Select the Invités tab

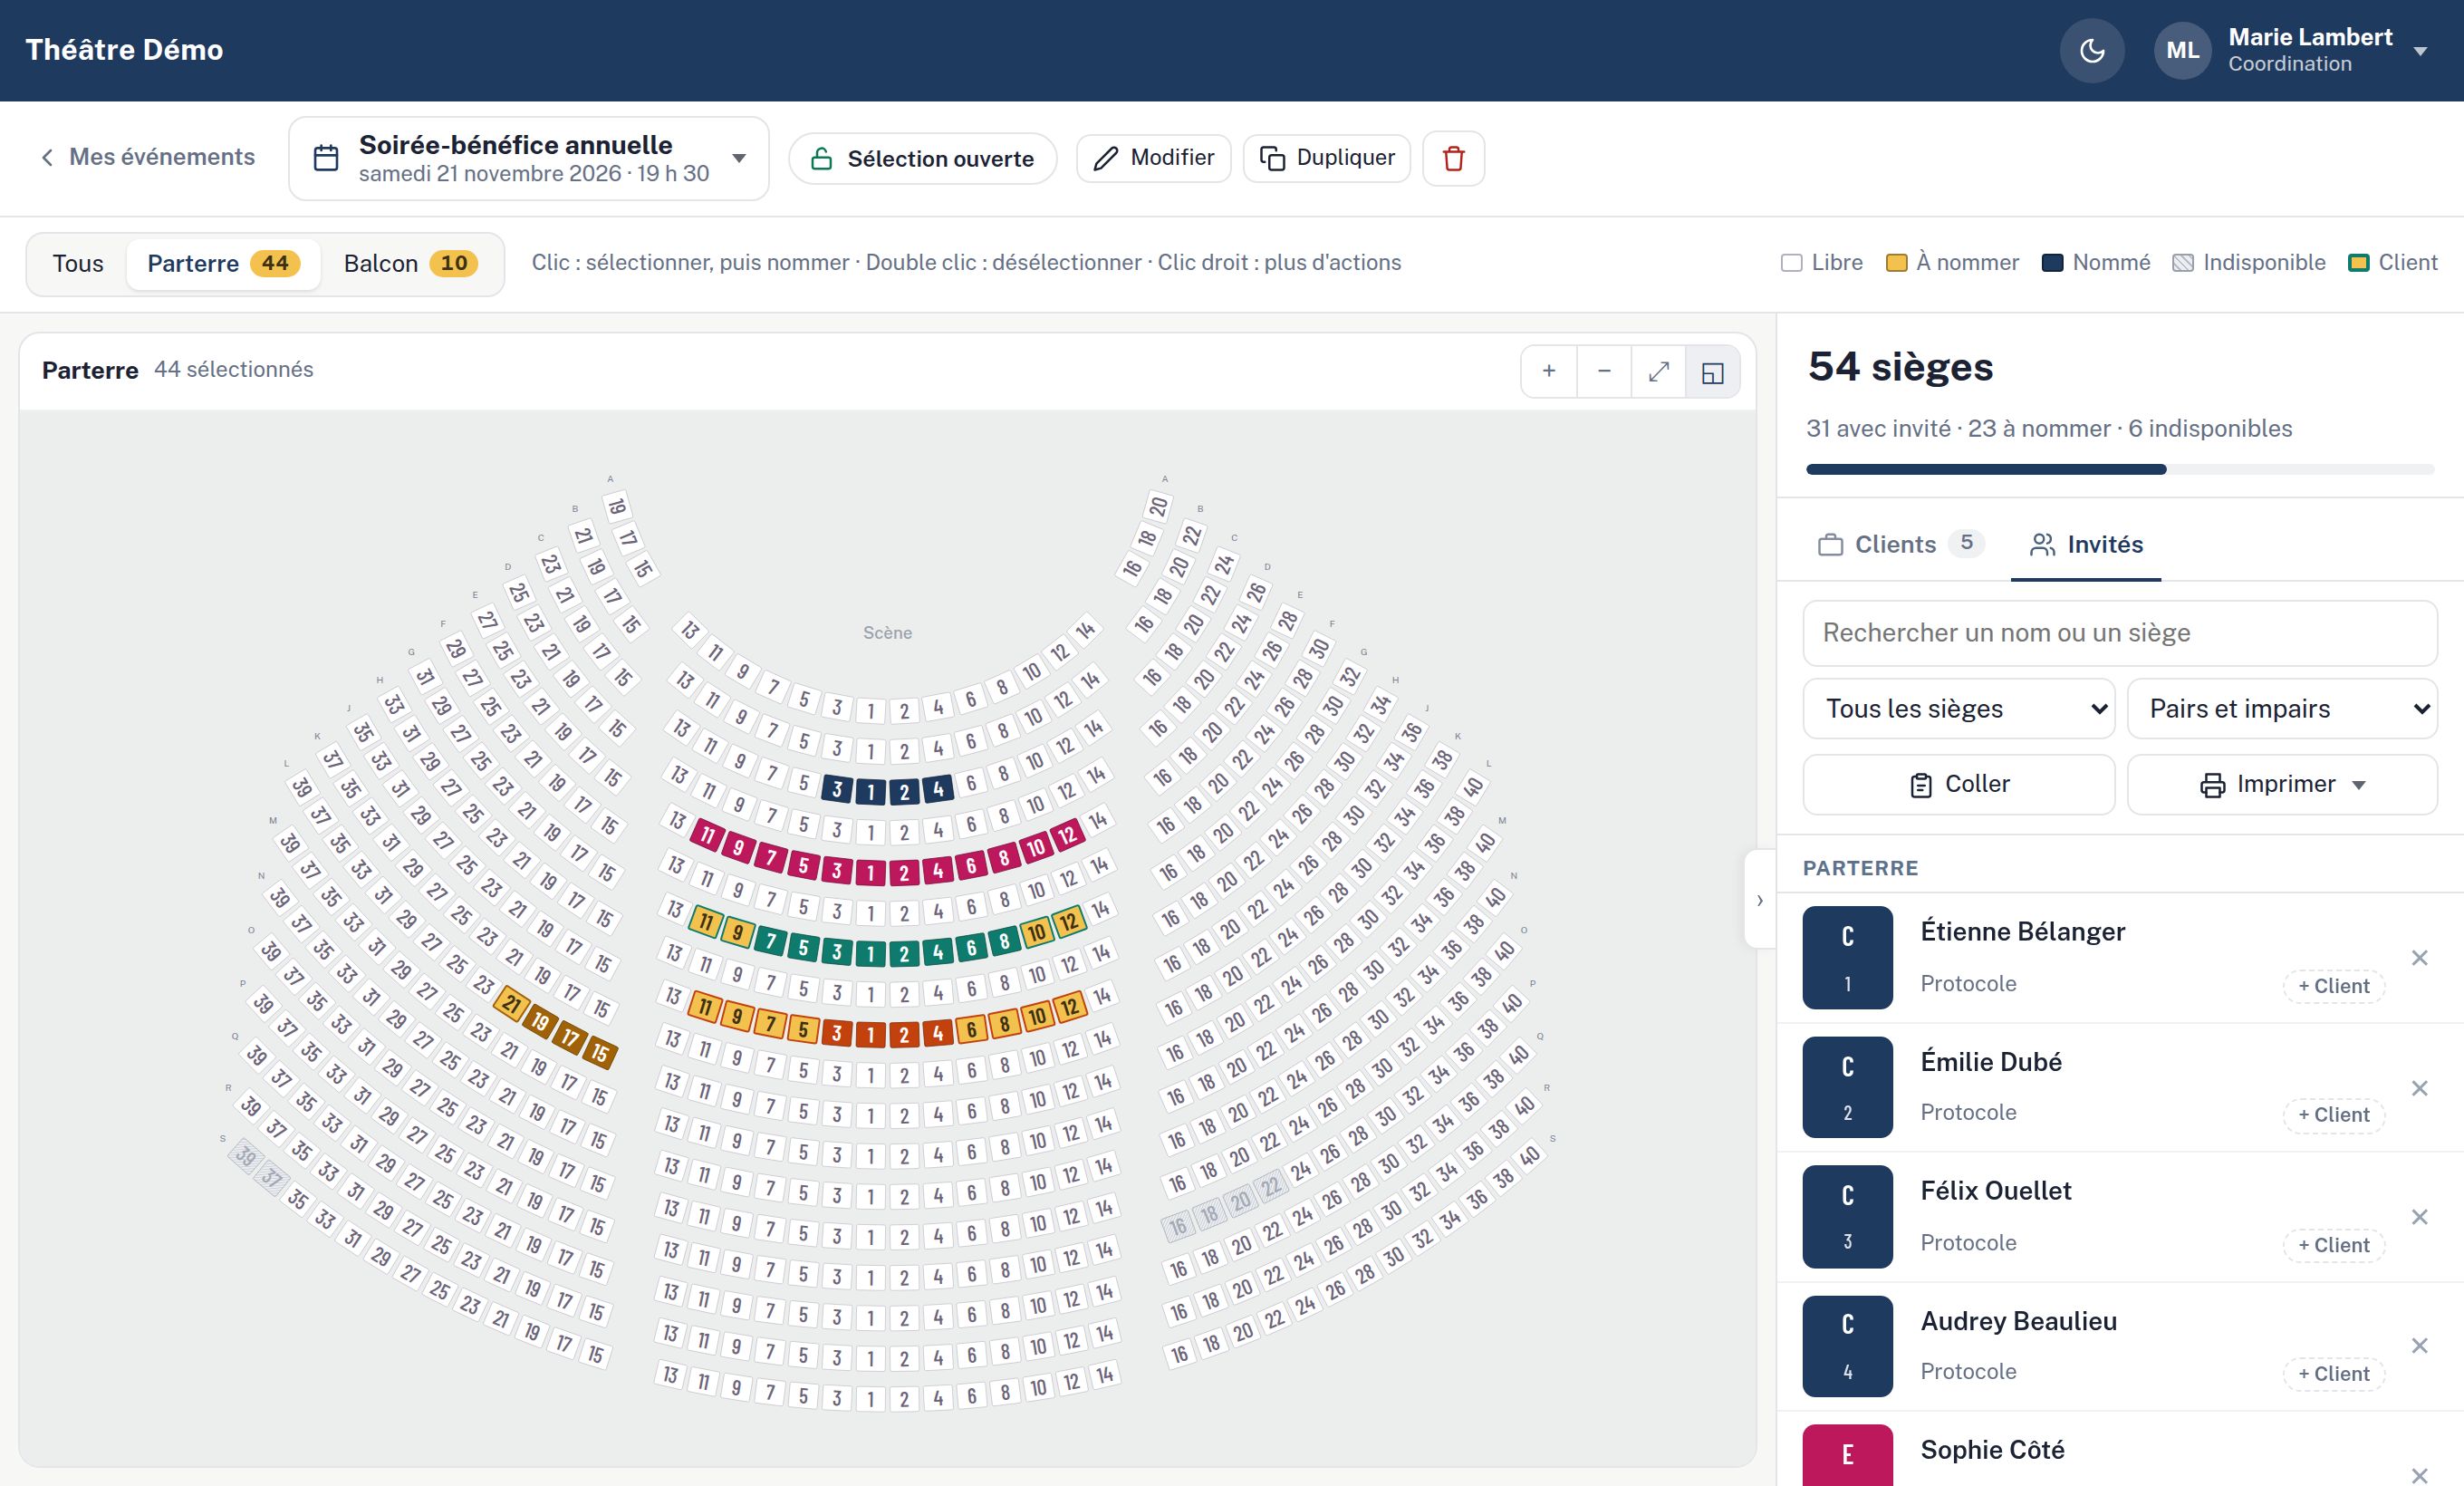[2086, 545]
